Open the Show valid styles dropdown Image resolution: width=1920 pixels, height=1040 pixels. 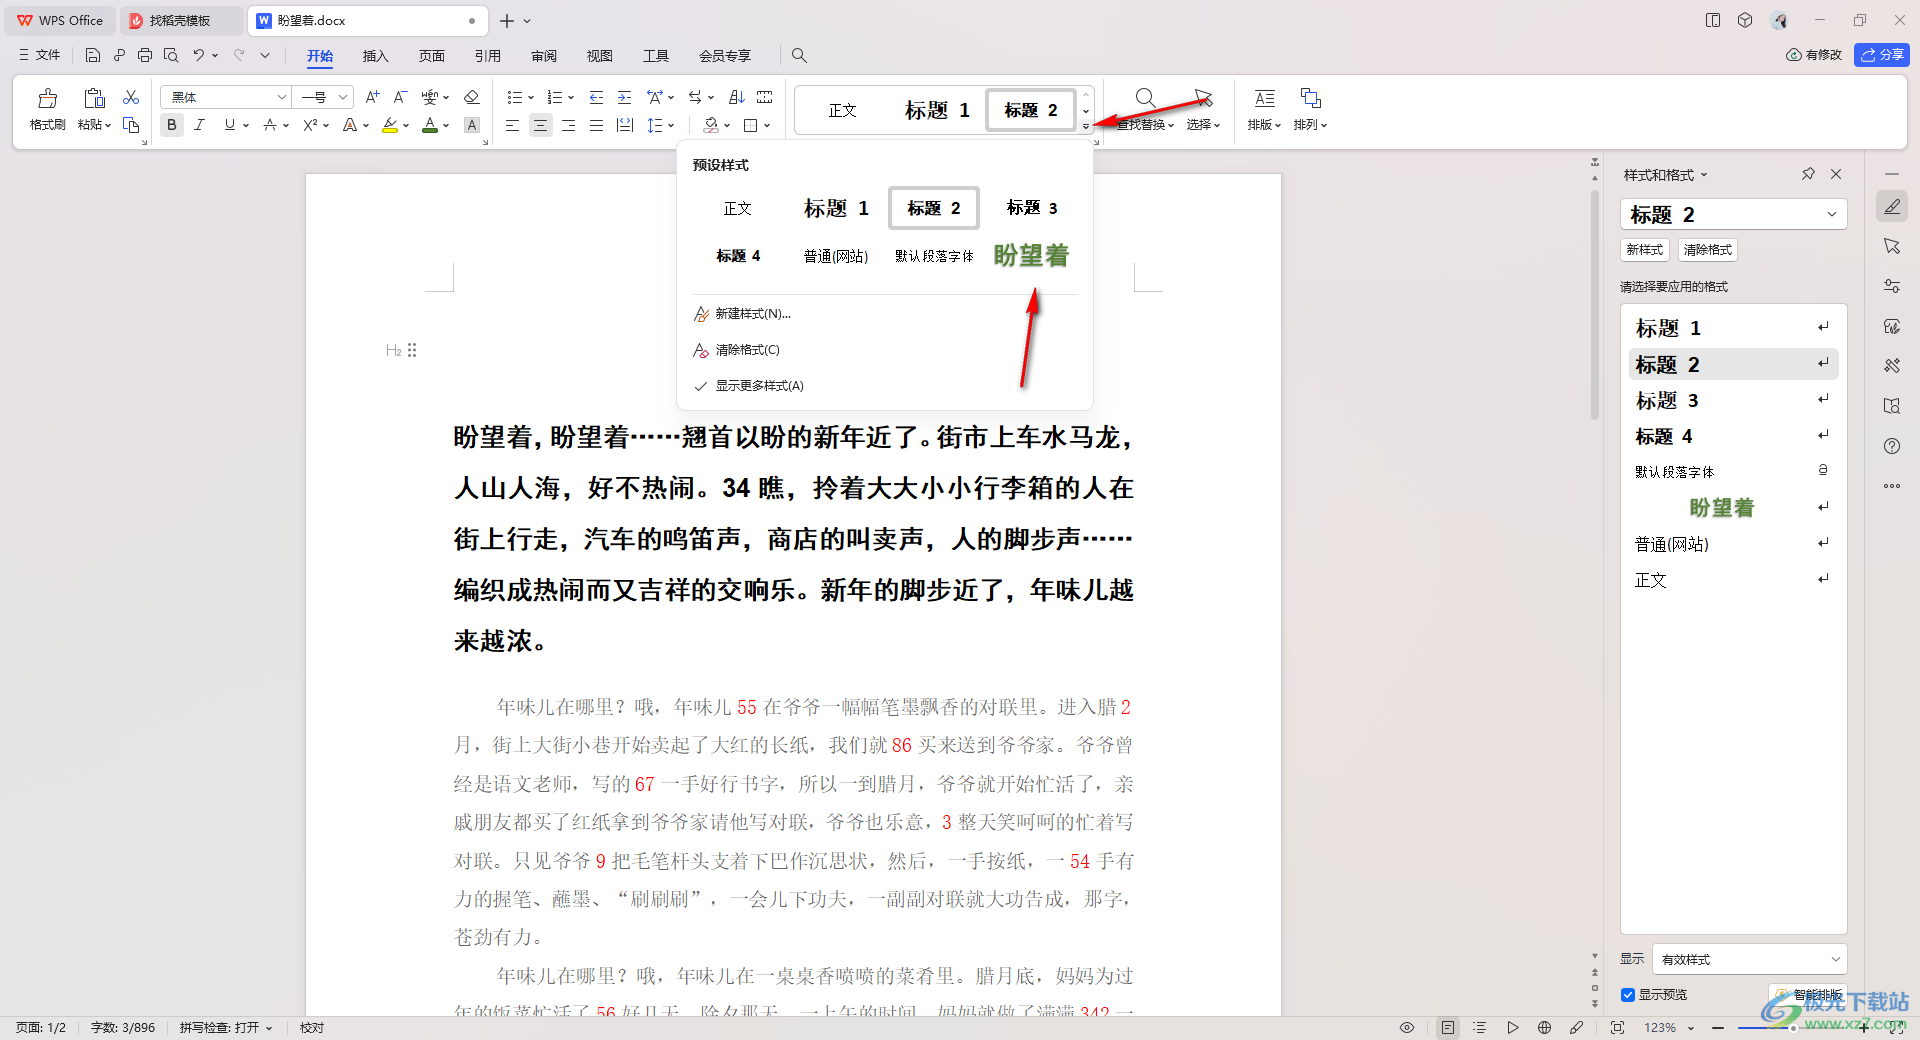pos(1749,959)
